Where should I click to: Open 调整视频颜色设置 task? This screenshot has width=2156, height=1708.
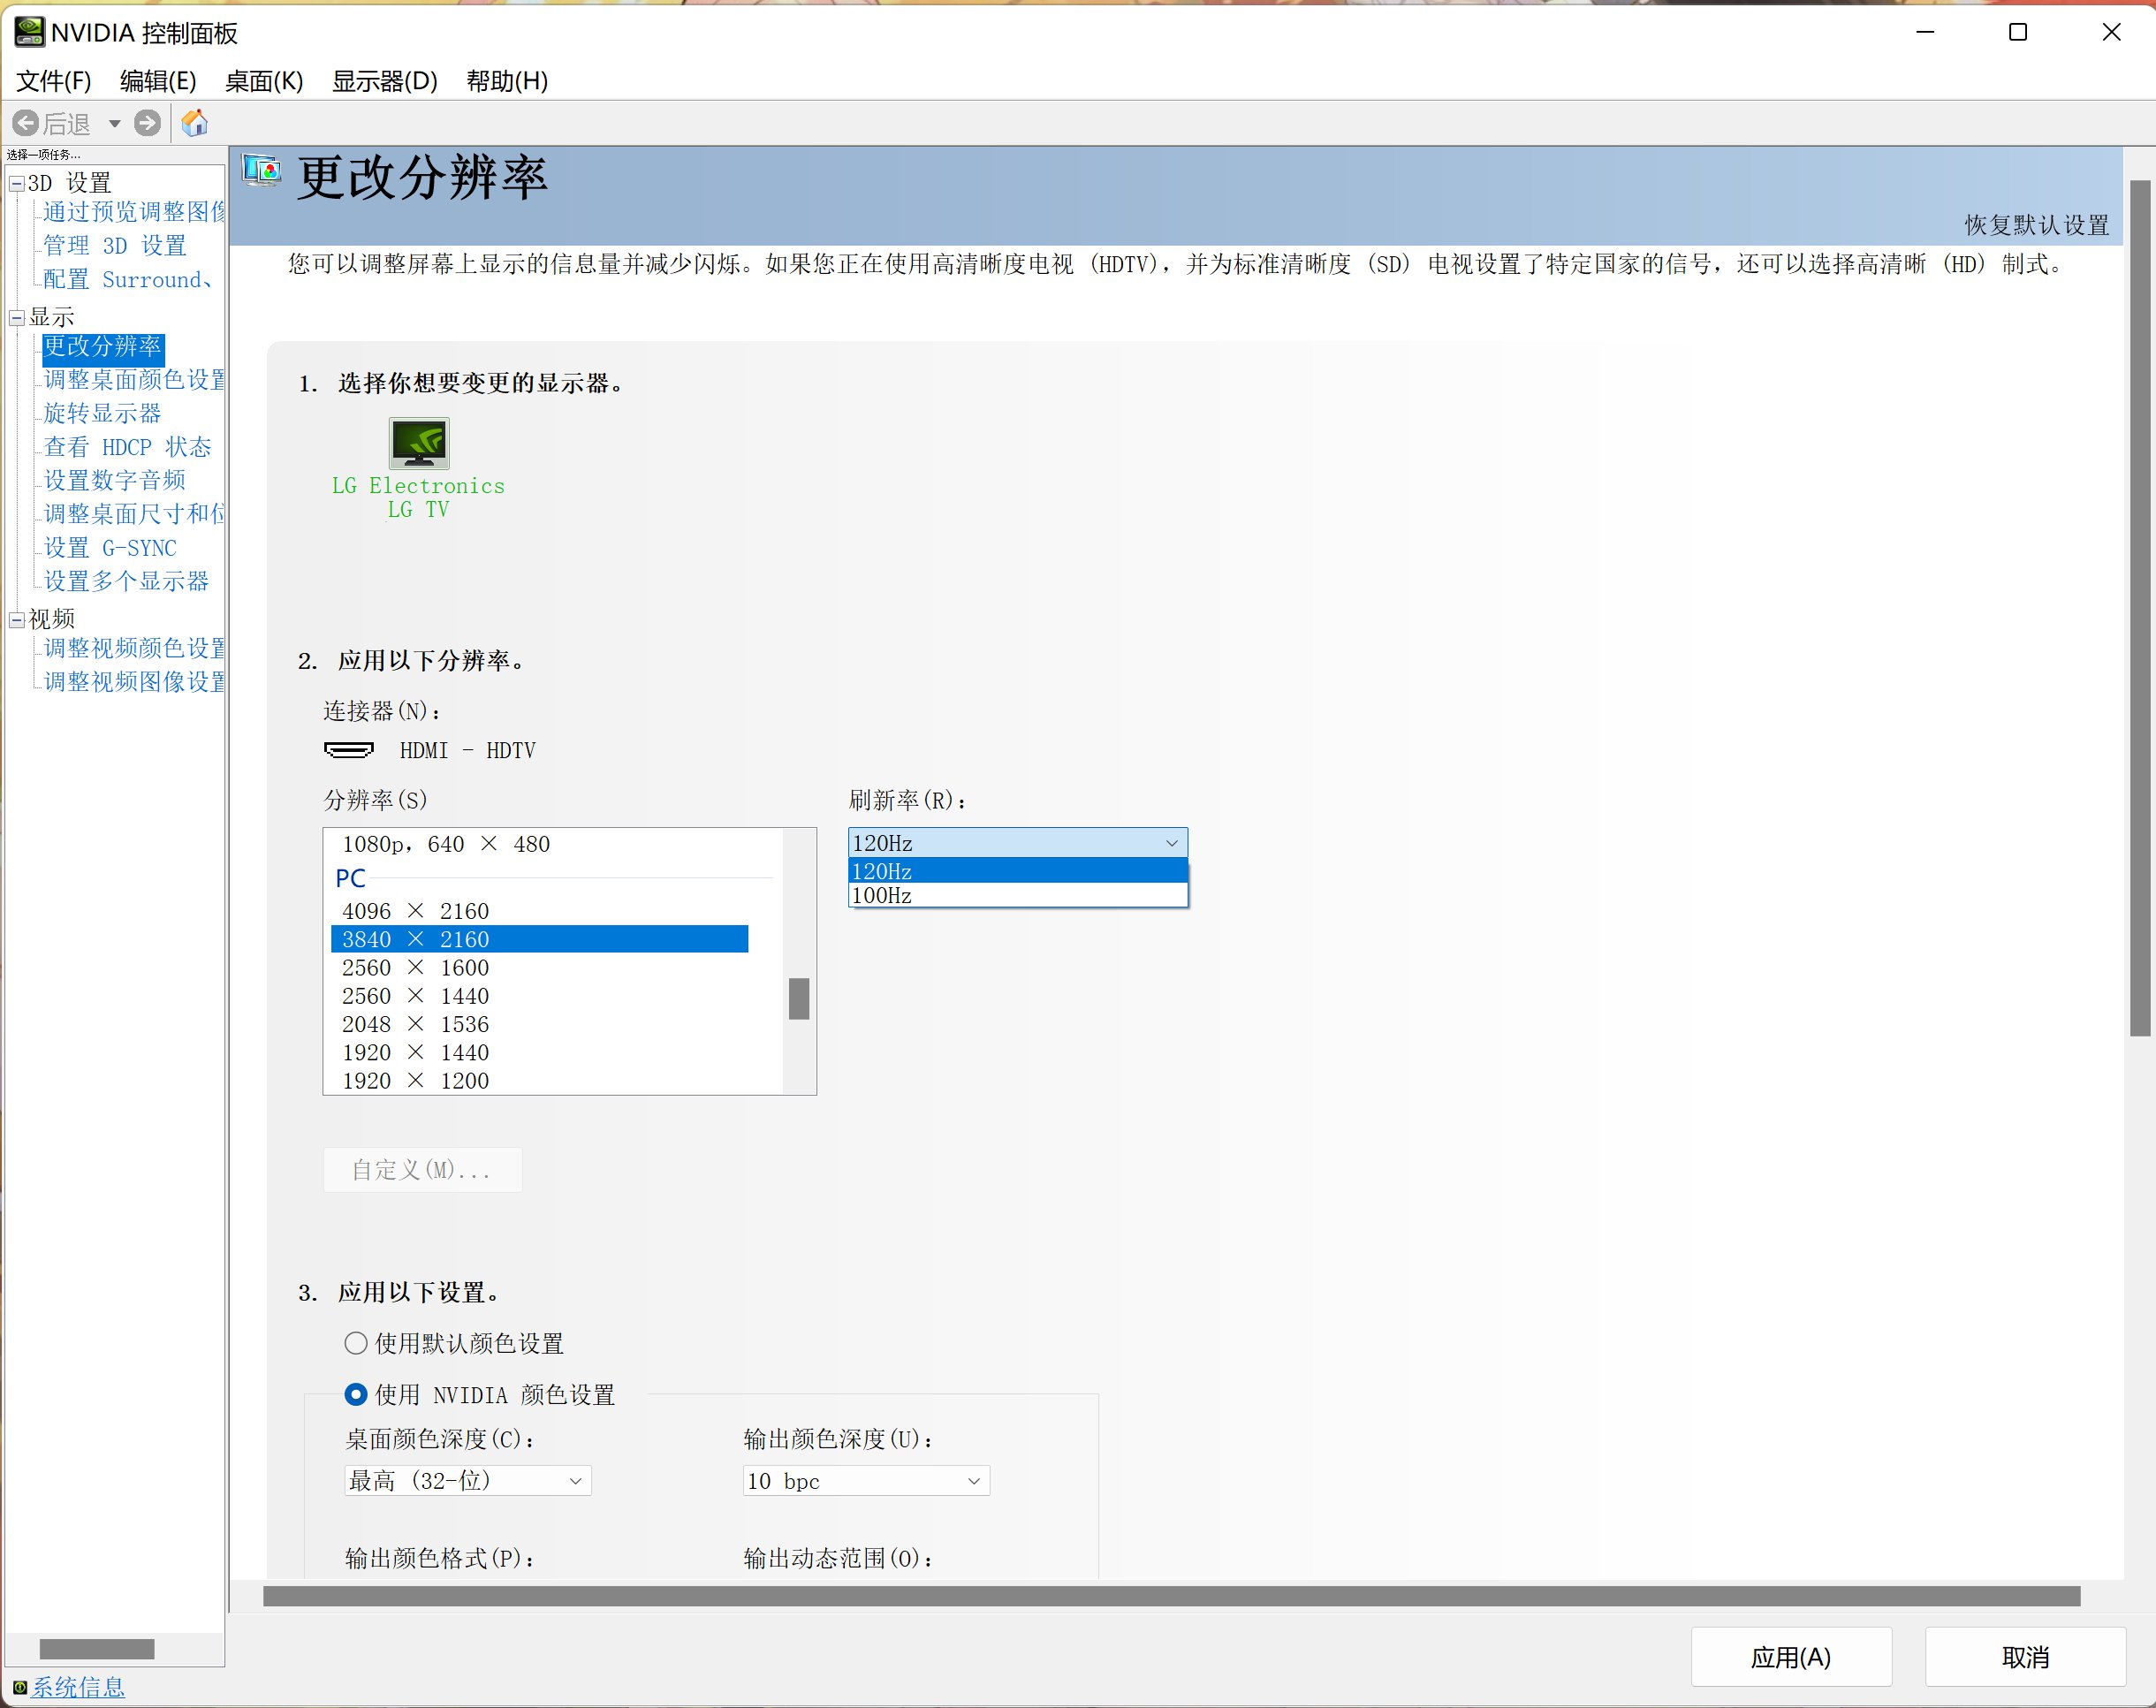point(134,648)
